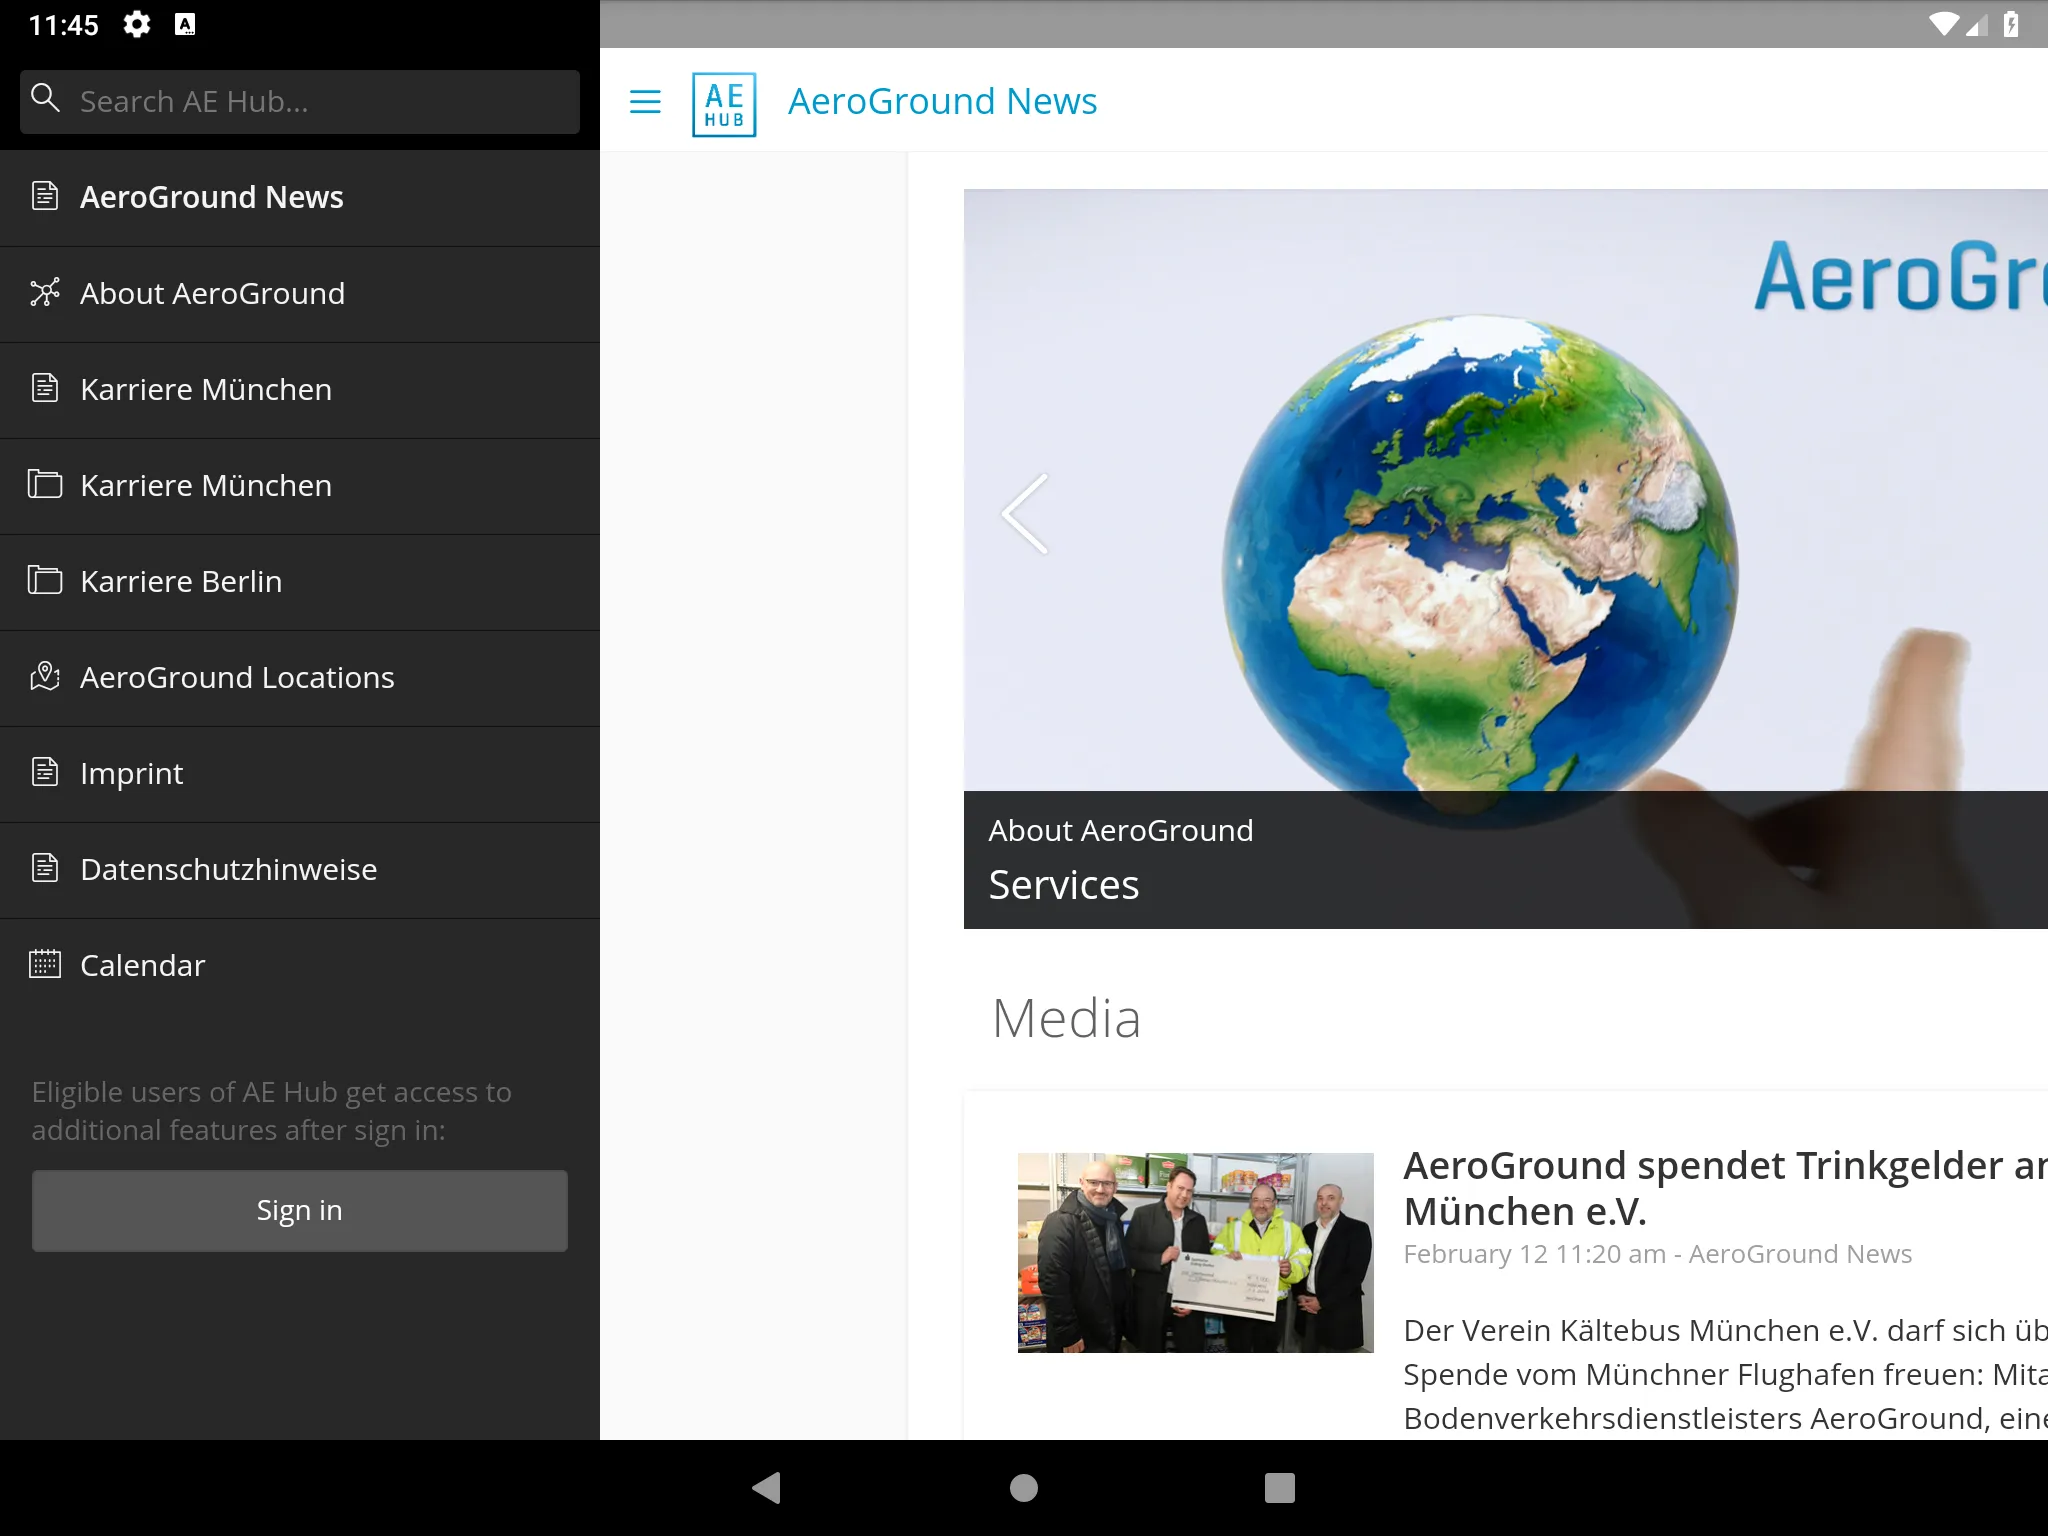Open the AeroGround News menu item
Image resolution: width=2048 pixels, height=1536 pixels.
(300, 198)
